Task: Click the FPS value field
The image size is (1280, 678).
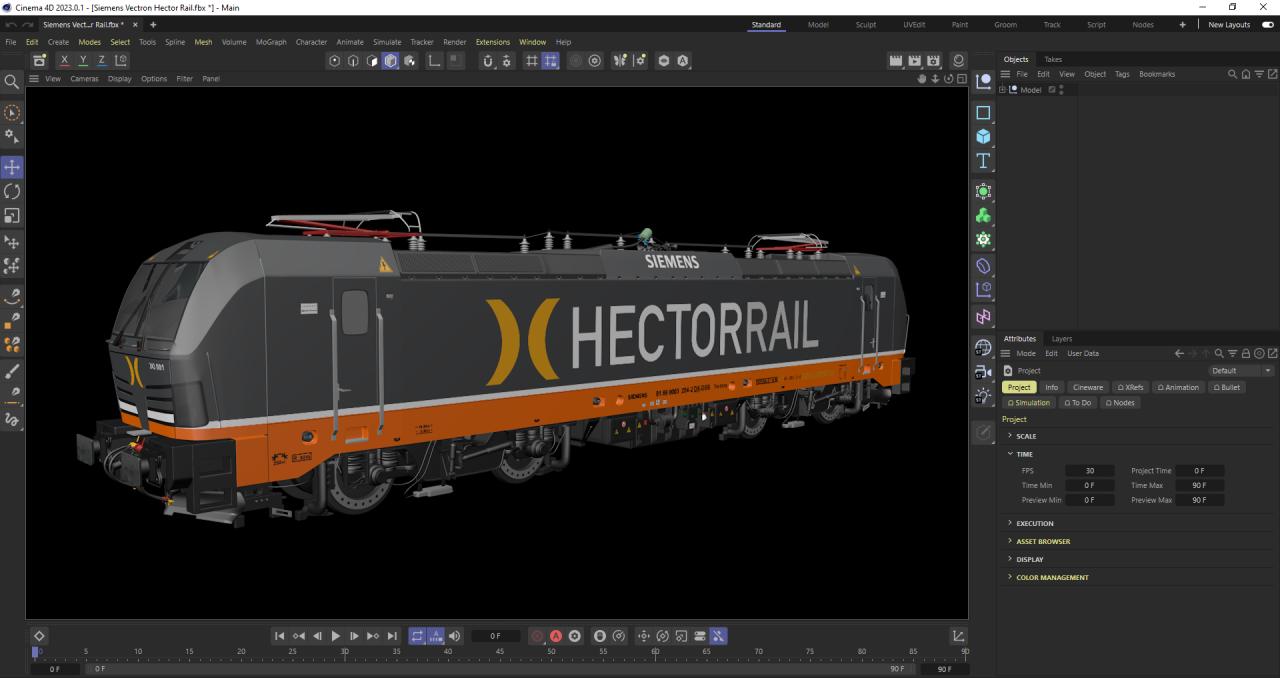Action: tap(1089, 470)
